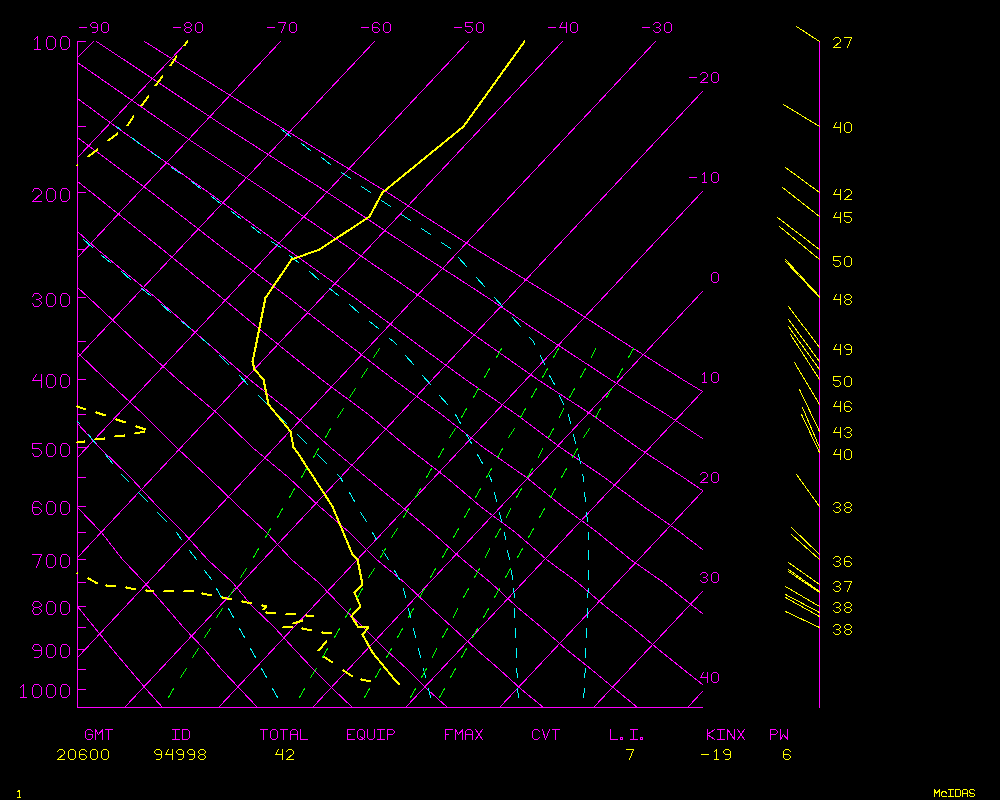
Task: Click the 100 pressure level label
Action: (53, 43)
